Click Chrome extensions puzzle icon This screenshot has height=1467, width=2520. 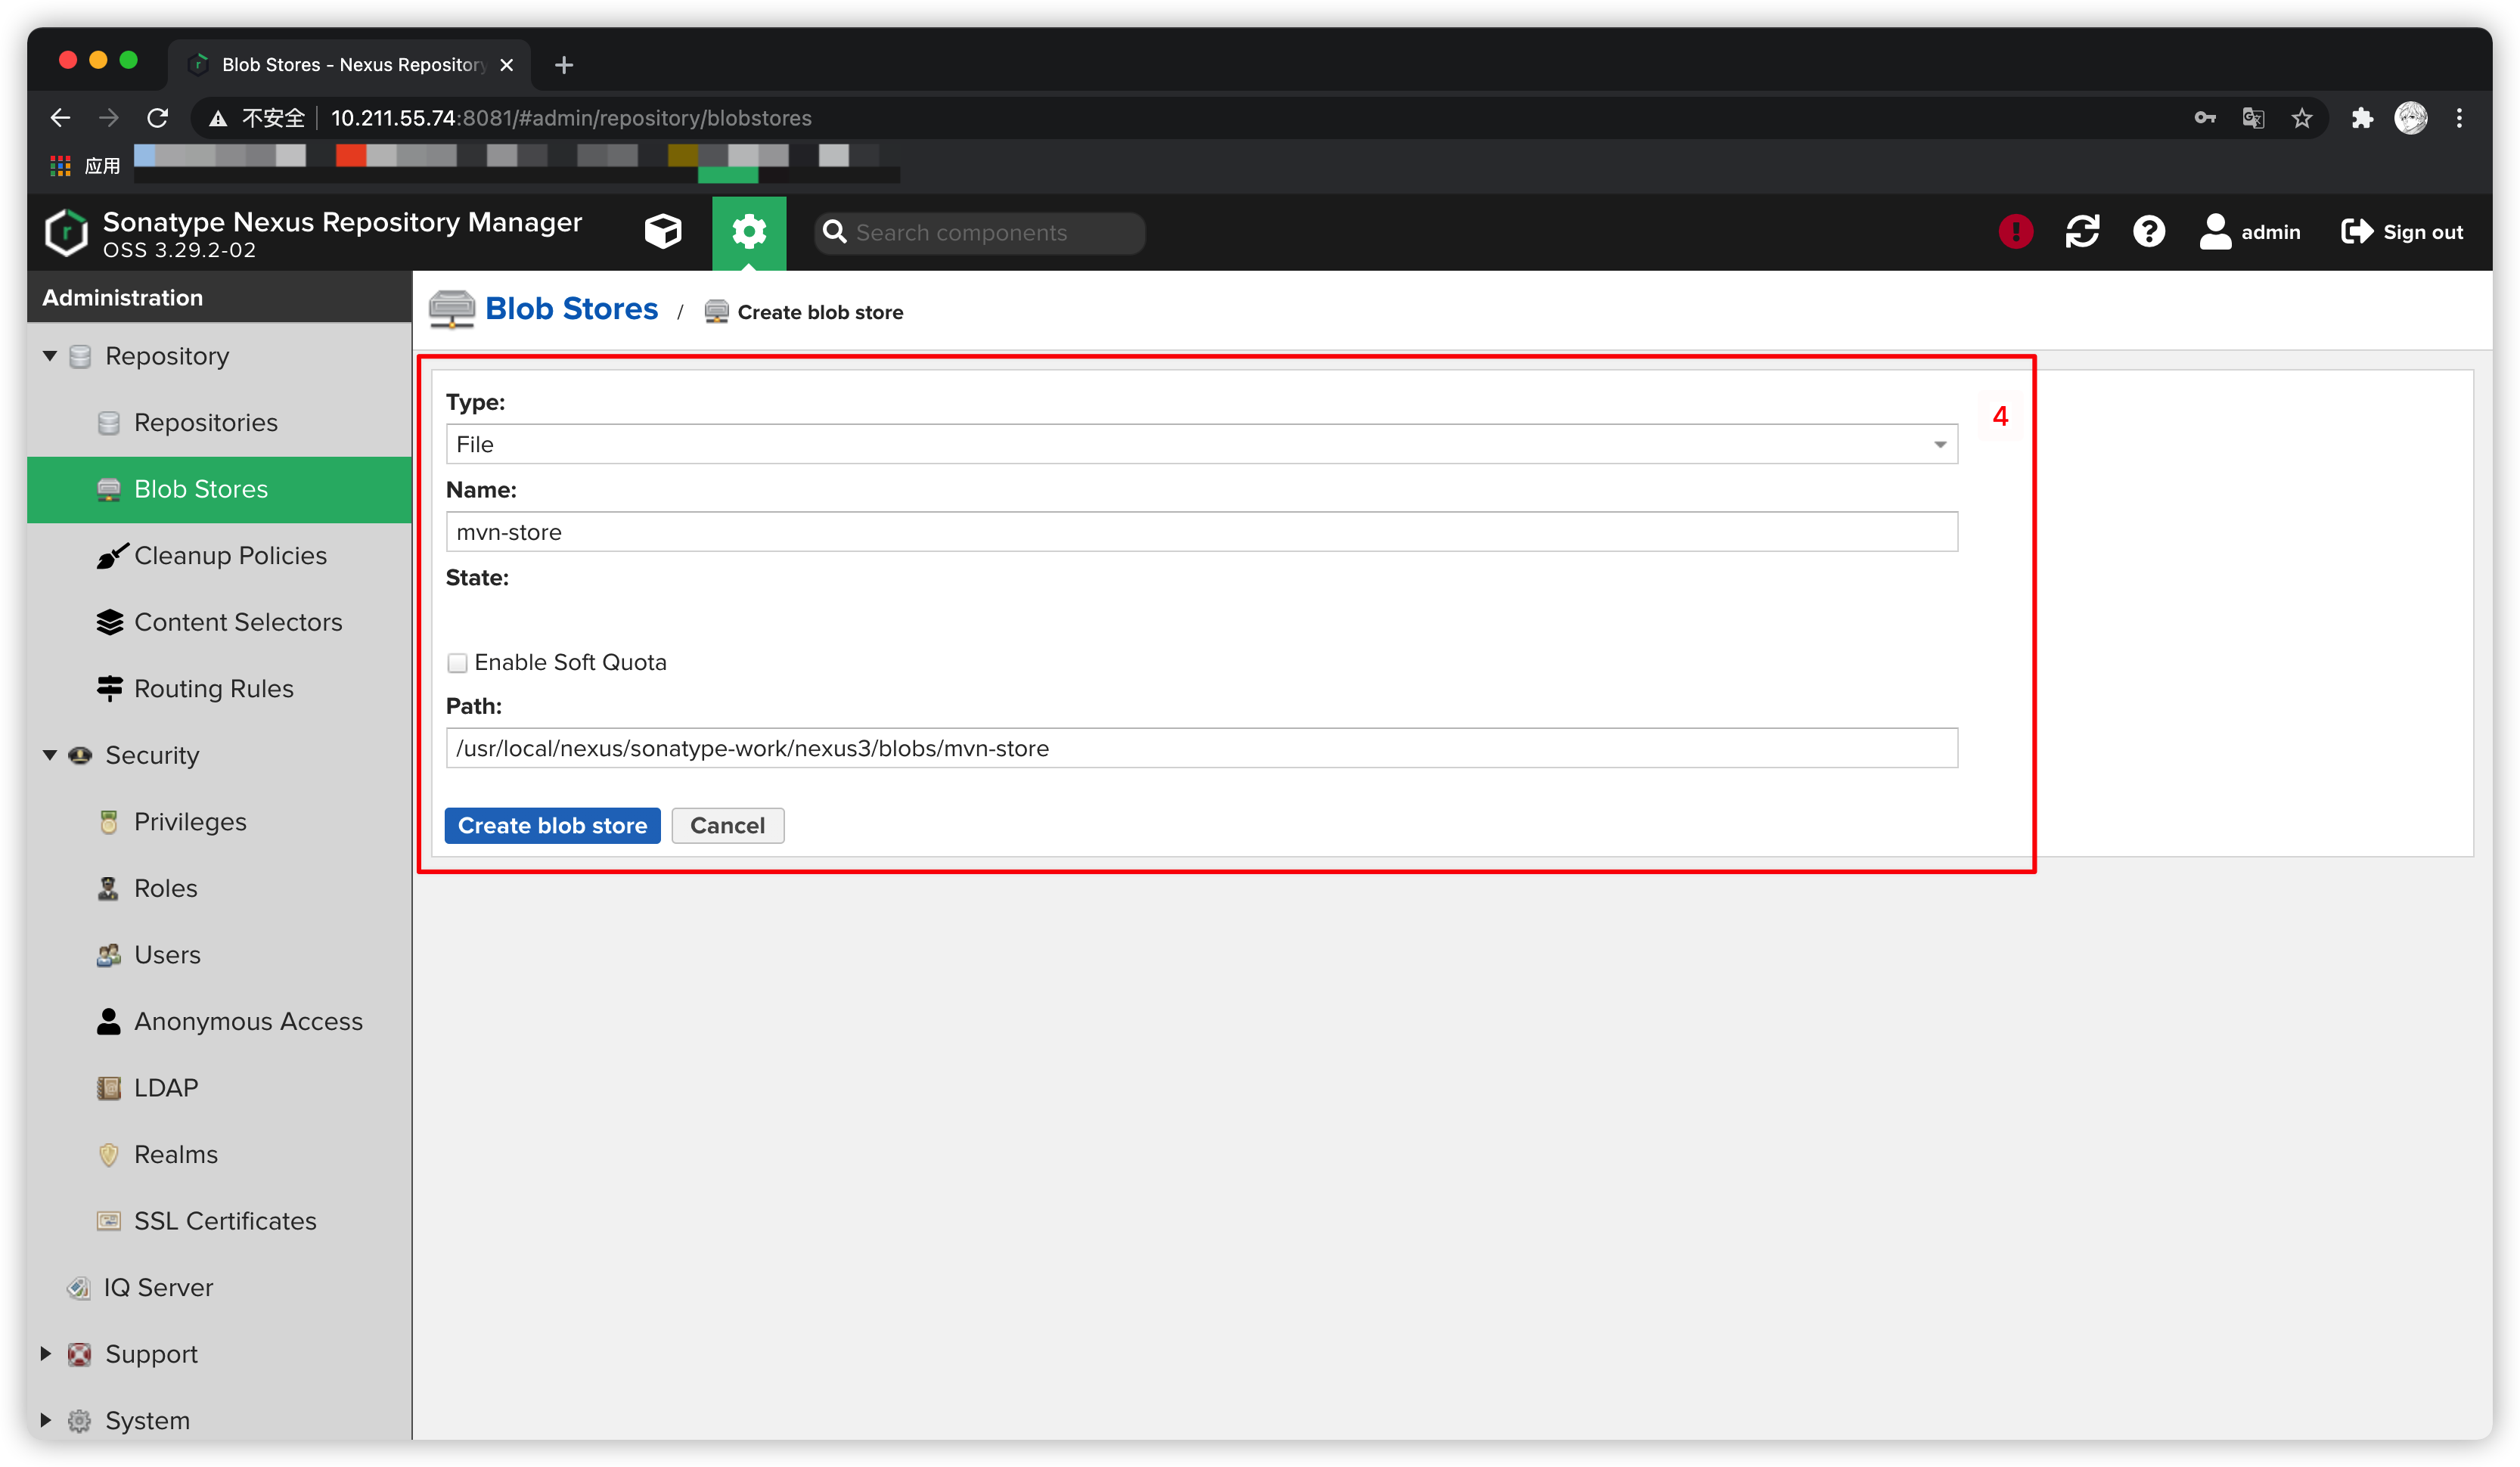[x=2362, y=118]
